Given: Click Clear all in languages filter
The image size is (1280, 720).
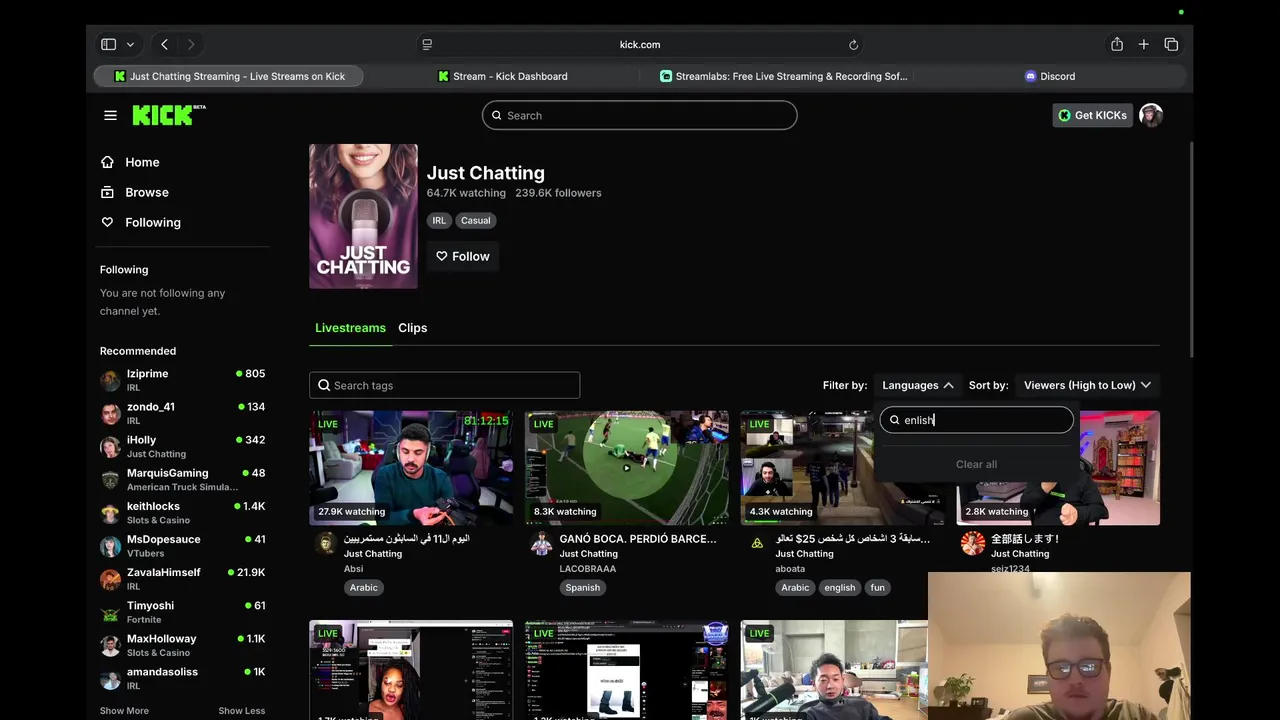Looking at the screenshot, I should [x=976, y=464].
